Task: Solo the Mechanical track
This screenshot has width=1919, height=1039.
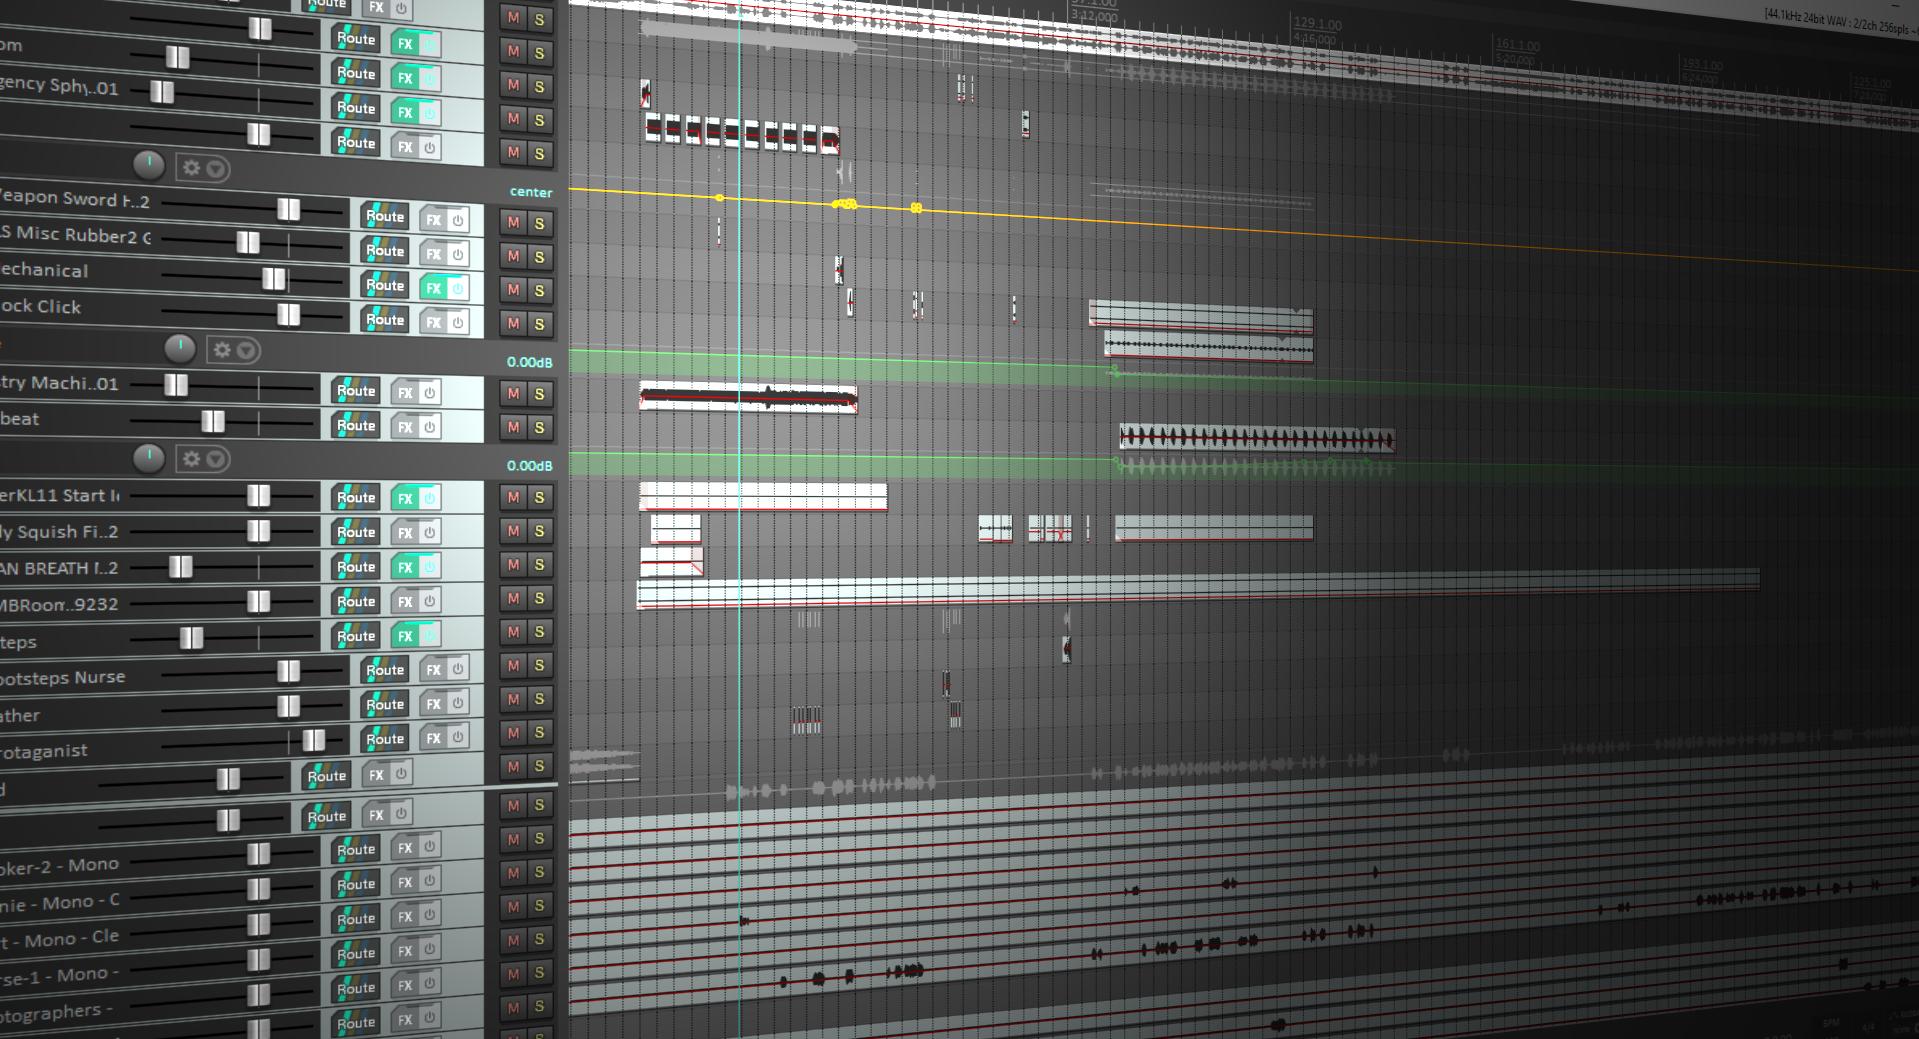Action: point(539,290)
